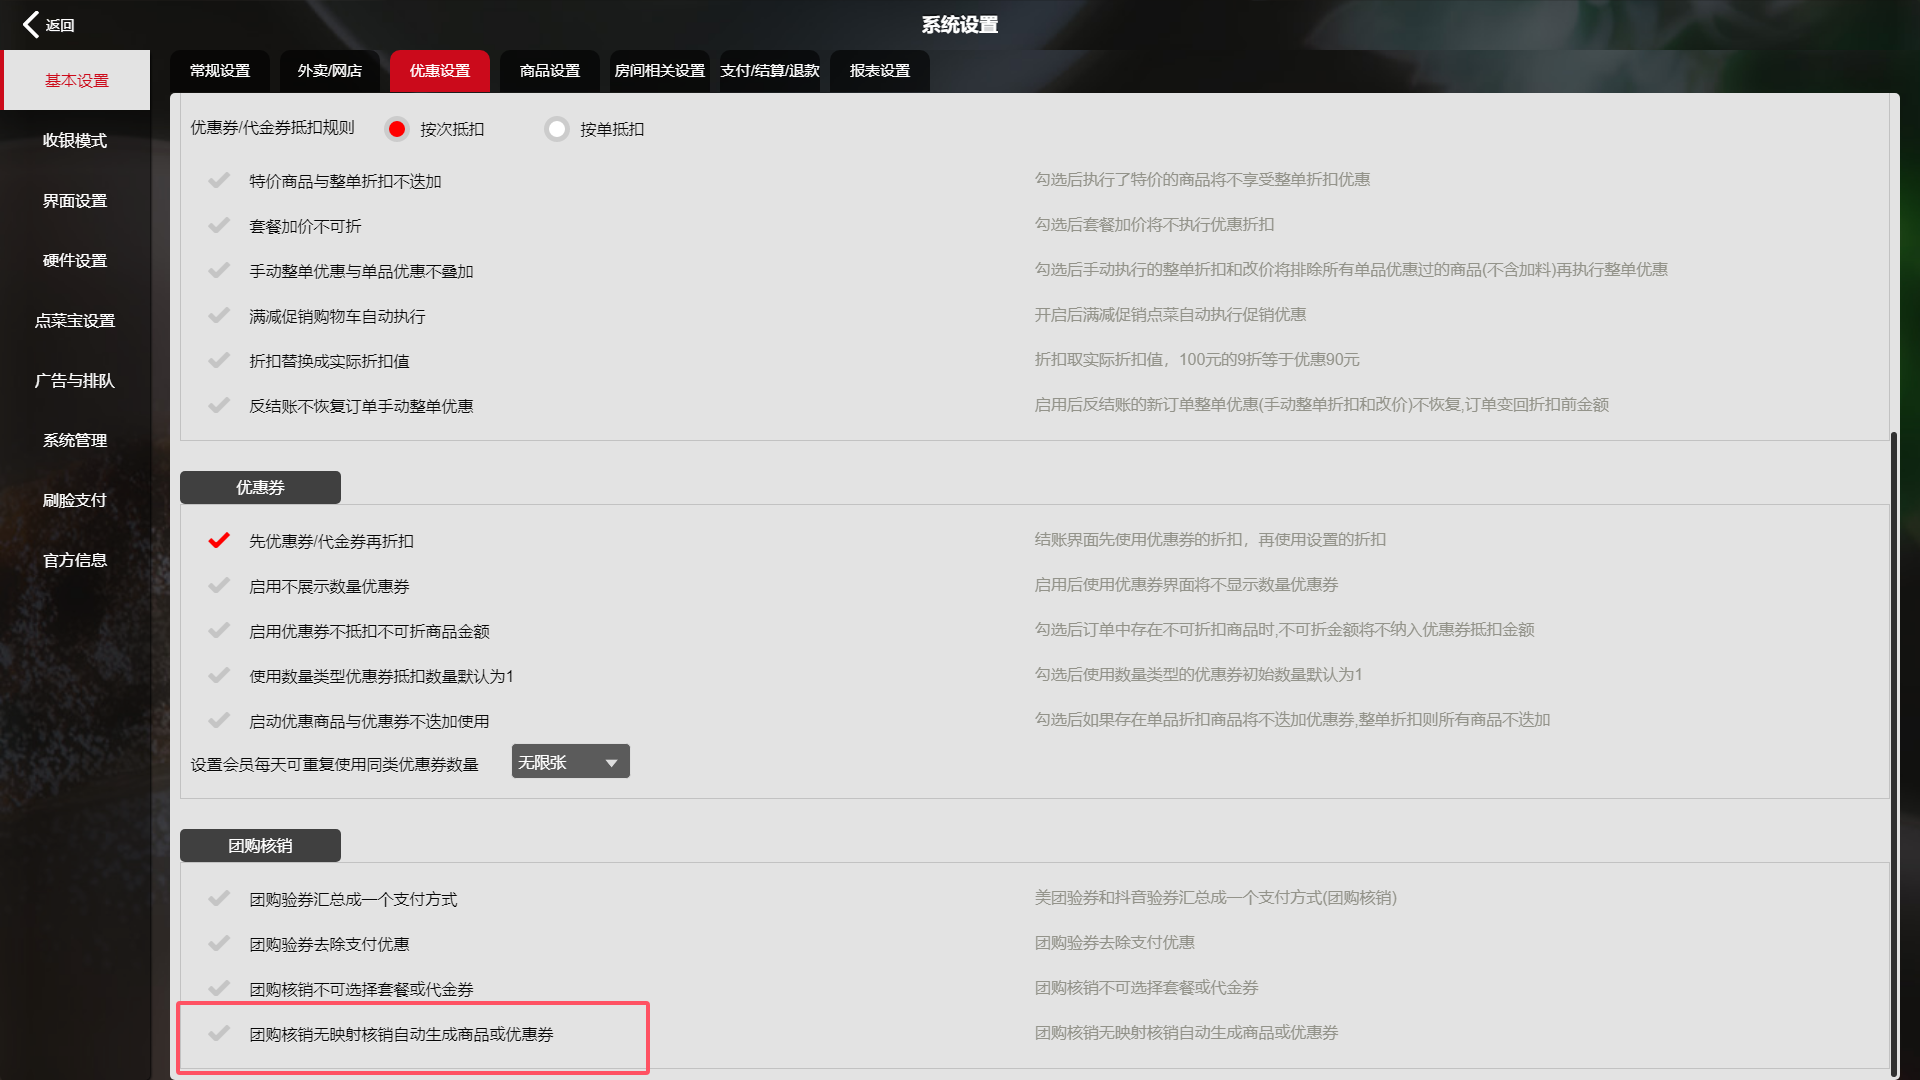The image size is (1920, 1080).
Task: Open the 无限张 coupon quantity dropdown
Action: (x=570, y=762)
